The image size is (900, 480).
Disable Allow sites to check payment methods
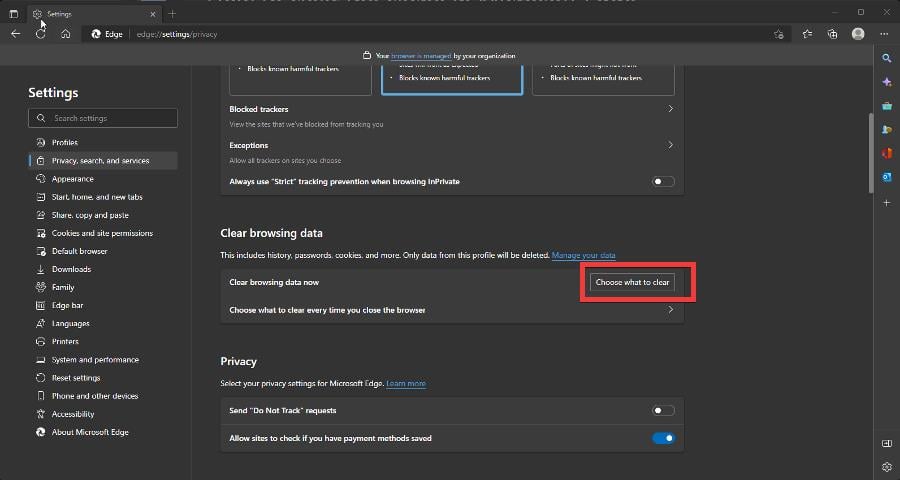(x=663, y=438)
